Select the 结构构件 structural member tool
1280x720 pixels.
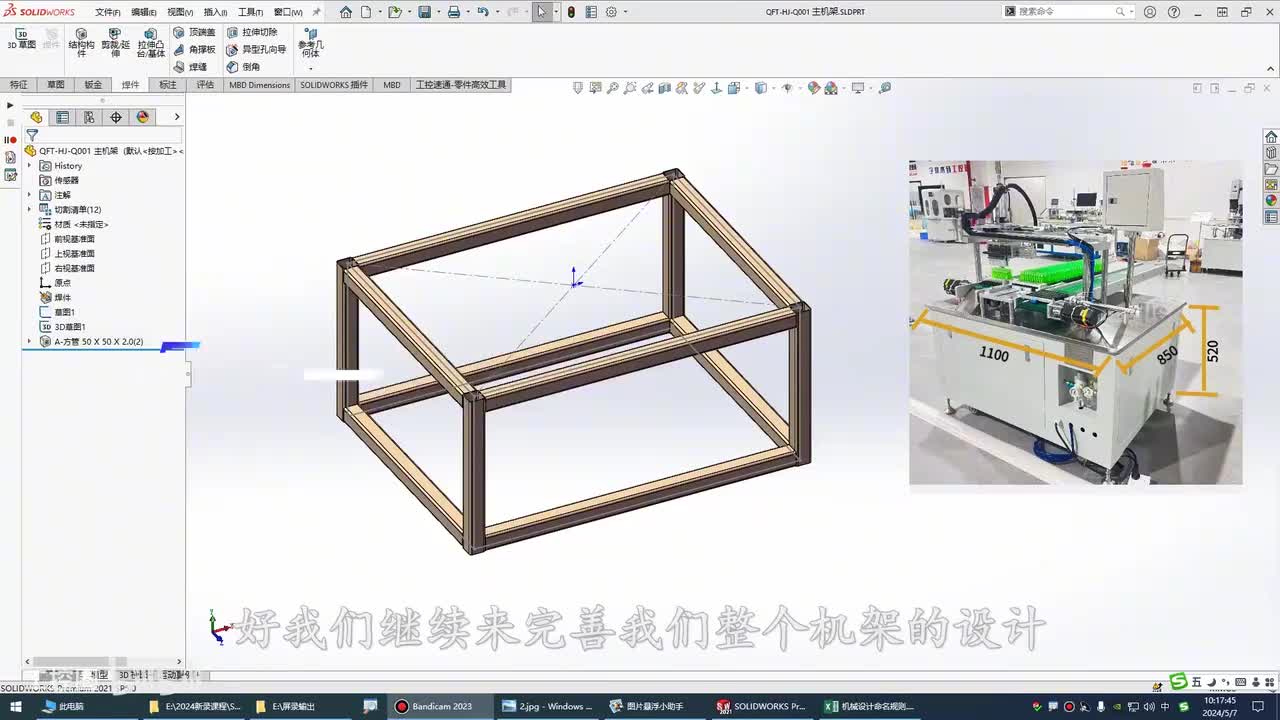coord(82,42)
